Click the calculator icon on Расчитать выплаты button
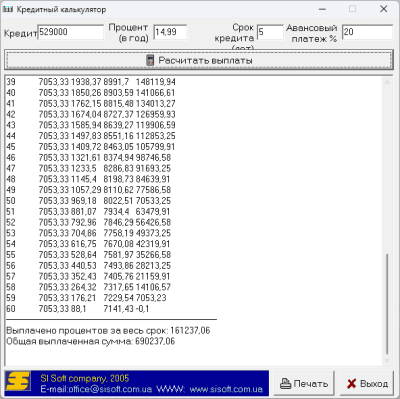 pos(150,60)
